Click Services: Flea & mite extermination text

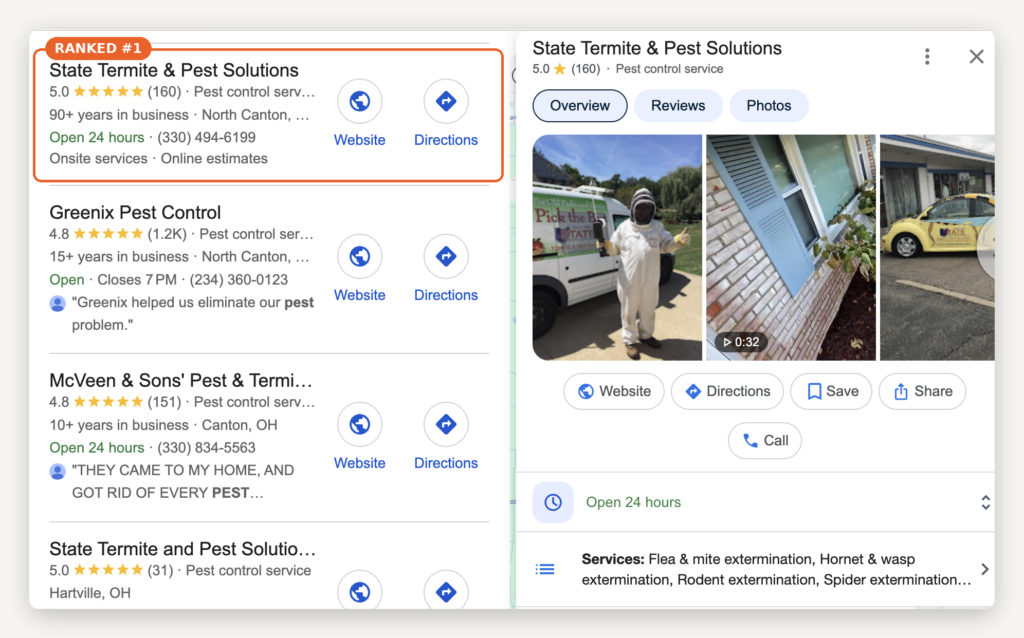[776, 569]
